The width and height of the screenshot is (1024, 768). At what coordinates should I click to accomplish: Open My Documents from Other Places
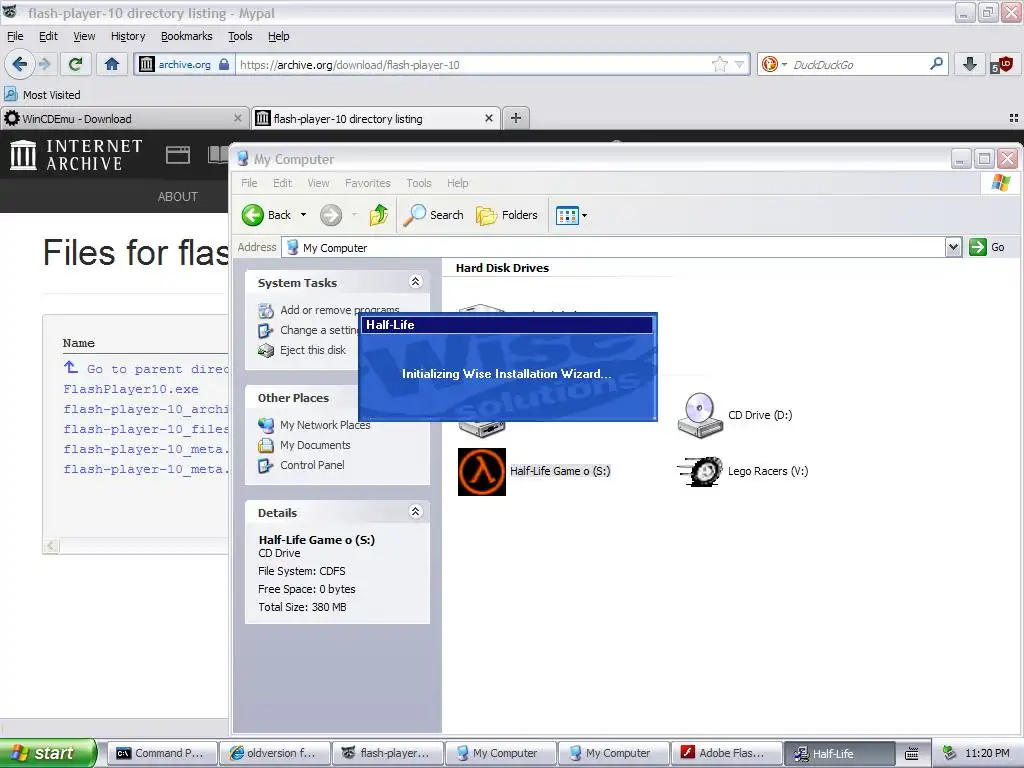click(315, 445)
